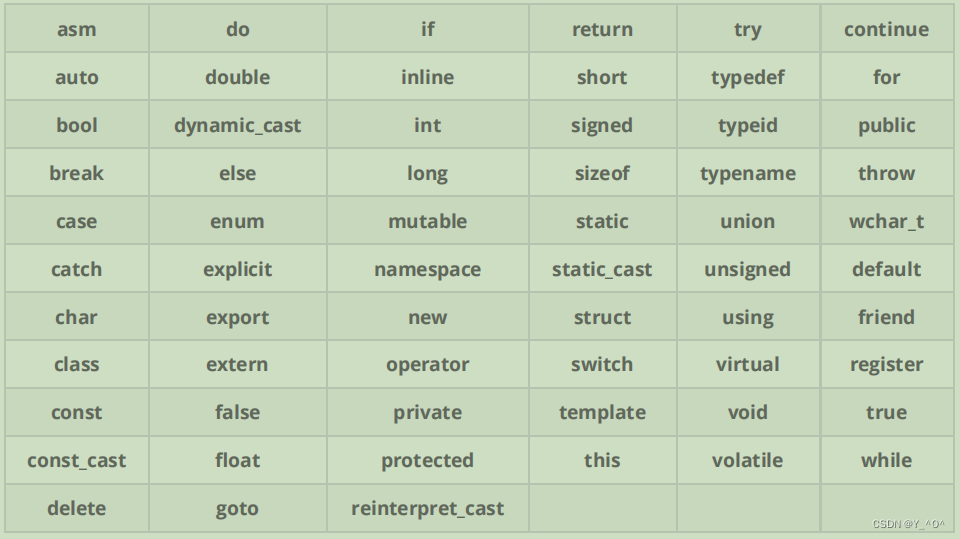The image size is (960, 539).
Task: Select the "dynamic_cast" table cell
Action: [x=237, y=125]
